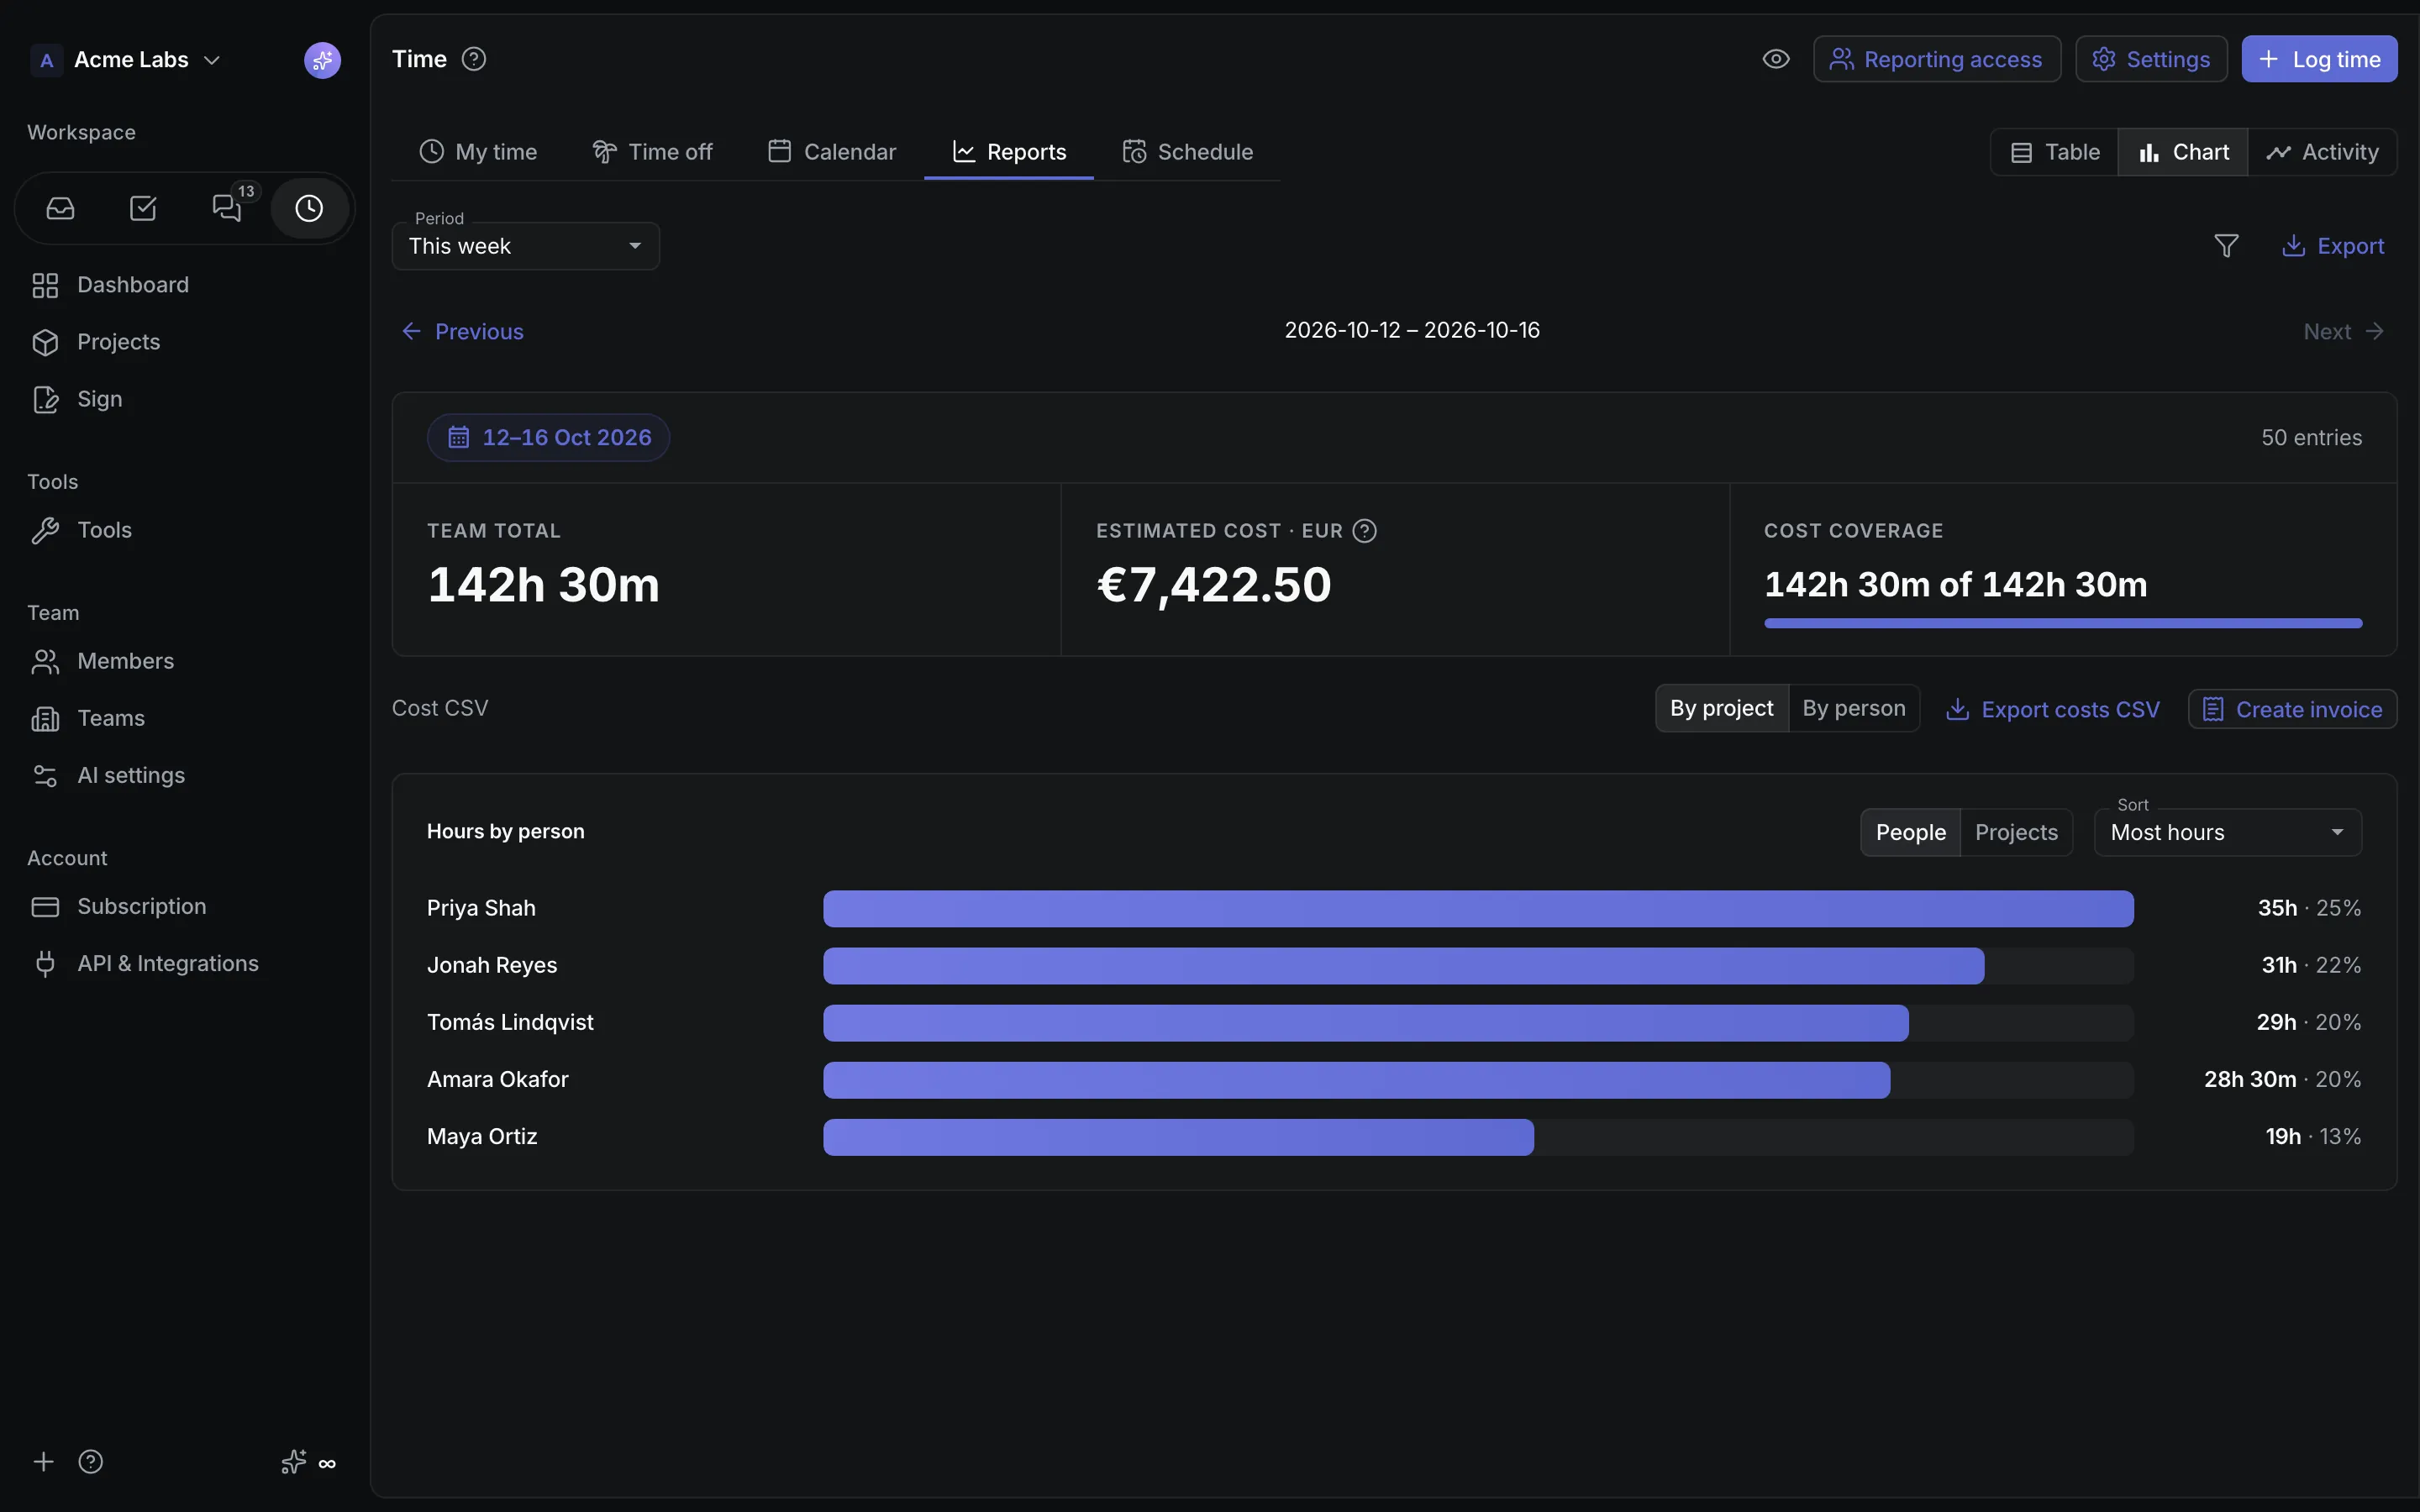Click Export costs CSV
The width and height of the screenshot is (2420, 1512).
click(x=2052, y=709)
